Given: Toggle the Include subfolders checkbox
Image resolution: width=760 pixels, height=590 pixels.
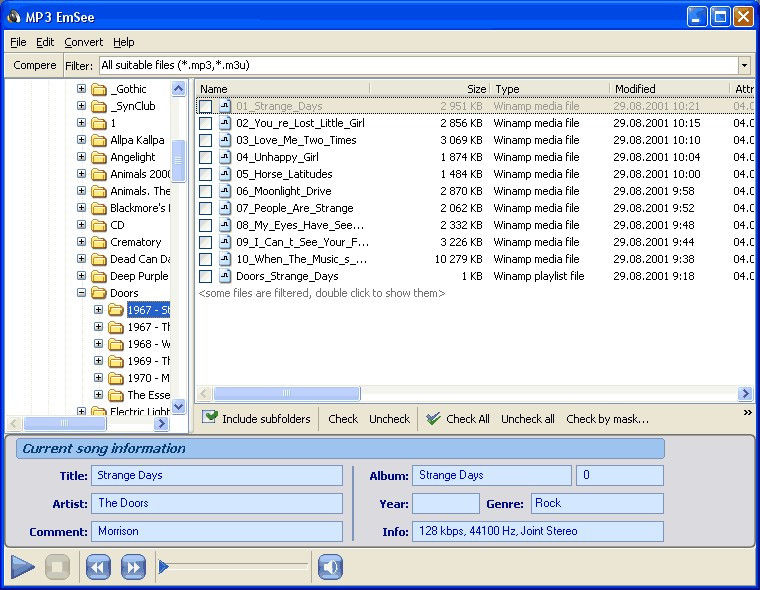Looking at the screenshot, I should [210, 417].
